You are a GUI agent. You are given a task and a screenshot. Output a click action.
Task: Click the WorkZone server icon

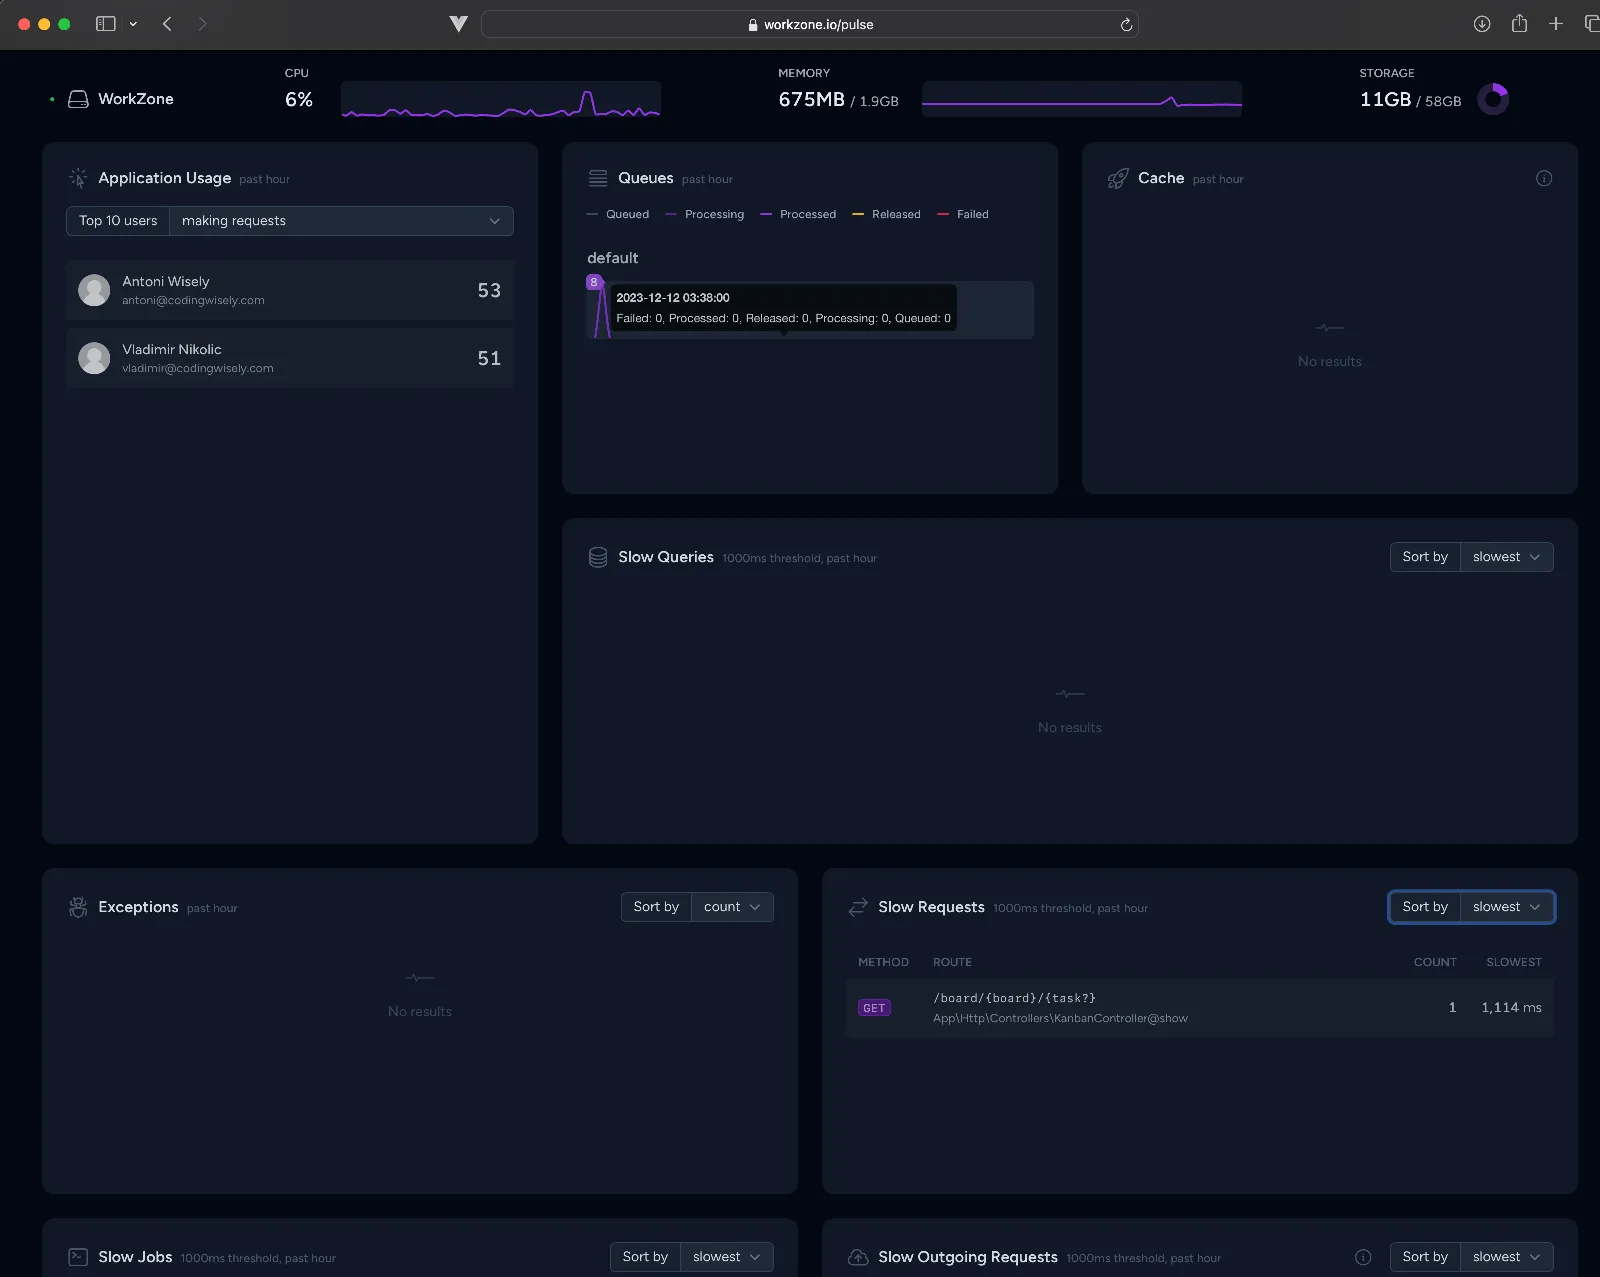click(x=78, y=99)
